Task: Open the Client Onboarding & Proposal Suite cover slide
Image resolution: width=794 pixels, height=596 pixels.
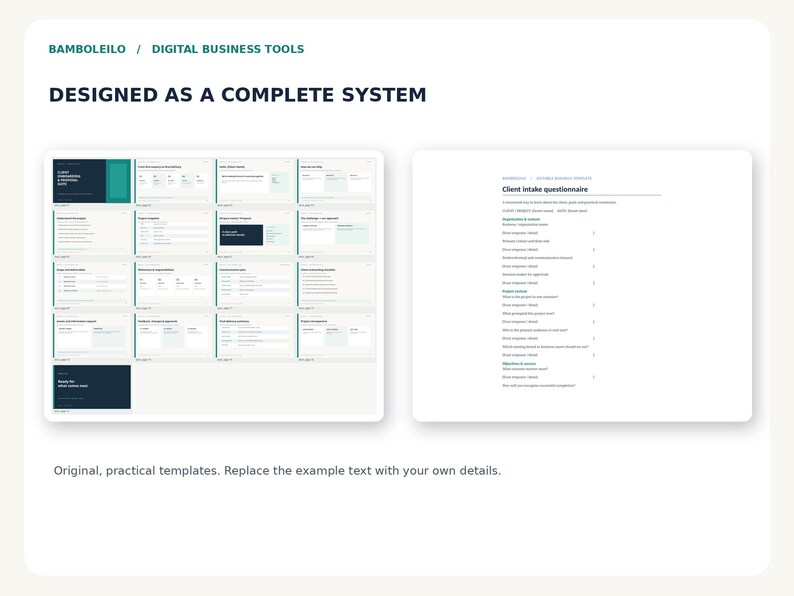Action: (92, 181)
